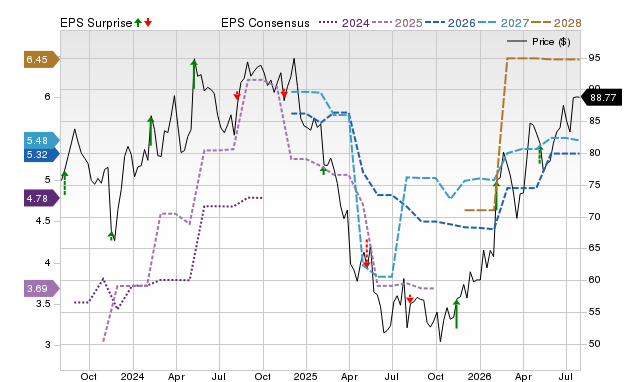Click the light blue 5.48 value badge
Viewport: 640px width, 382px height.
(42, 141)
